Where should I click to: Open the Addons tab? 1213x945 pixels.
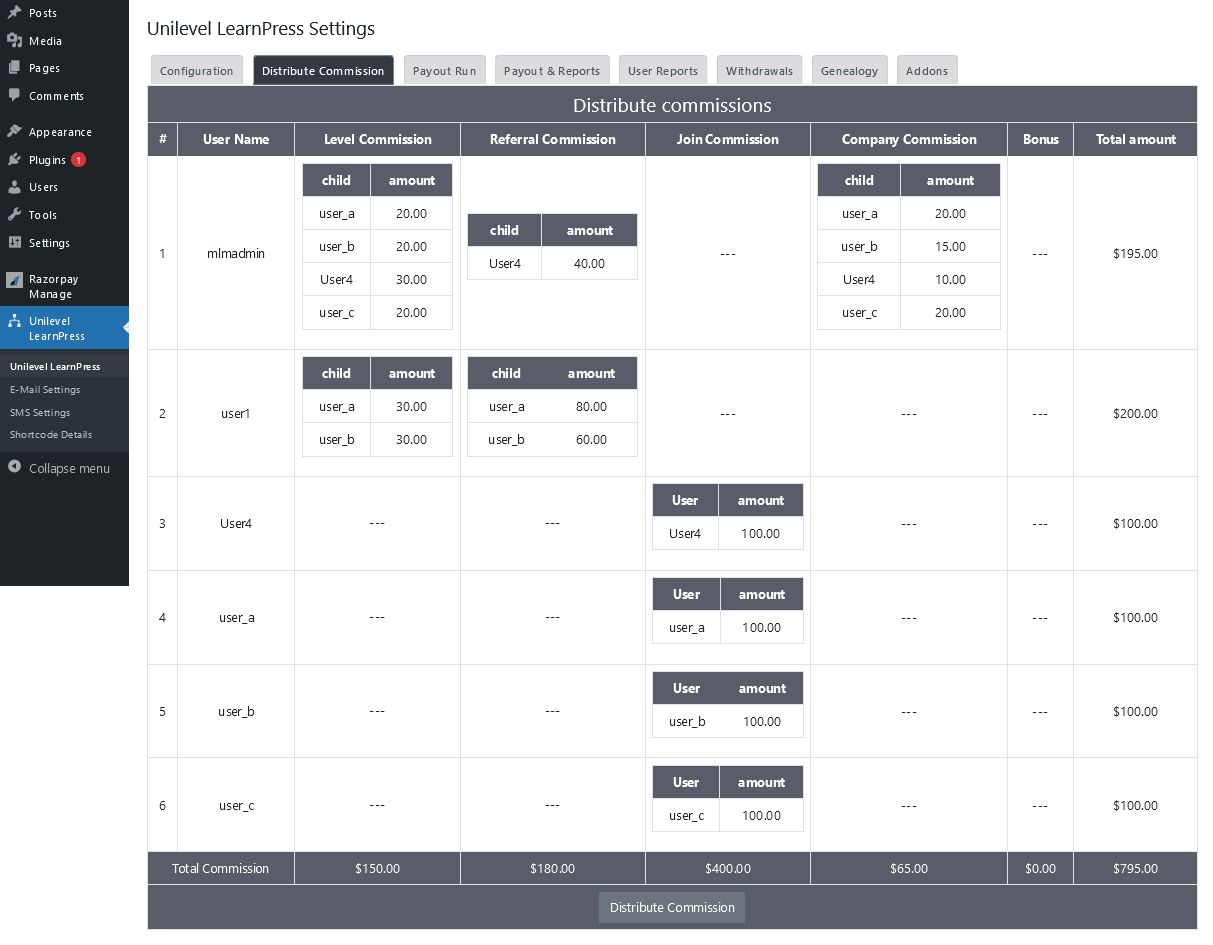click(x=927, y=70)
